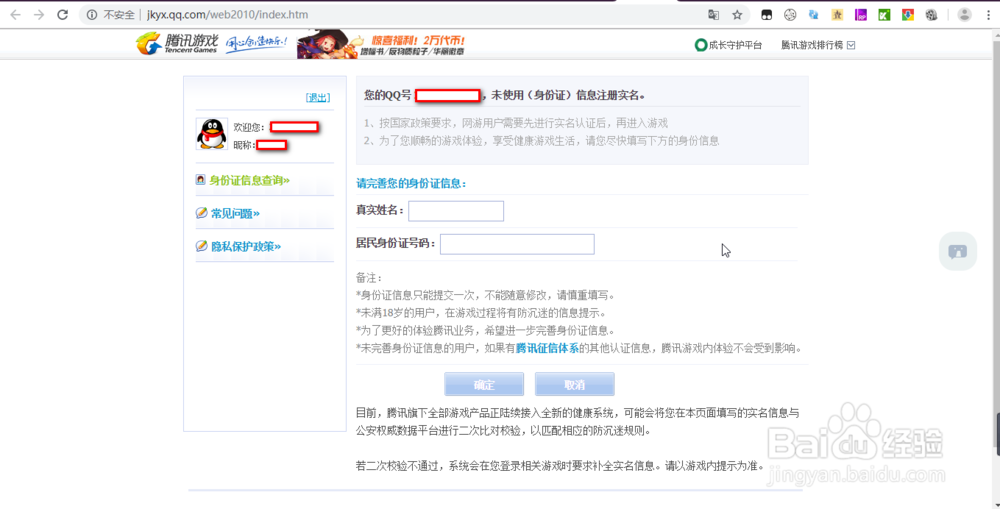
Task: Click the QQ penguin avatar
Action: [x=212, y=134]
